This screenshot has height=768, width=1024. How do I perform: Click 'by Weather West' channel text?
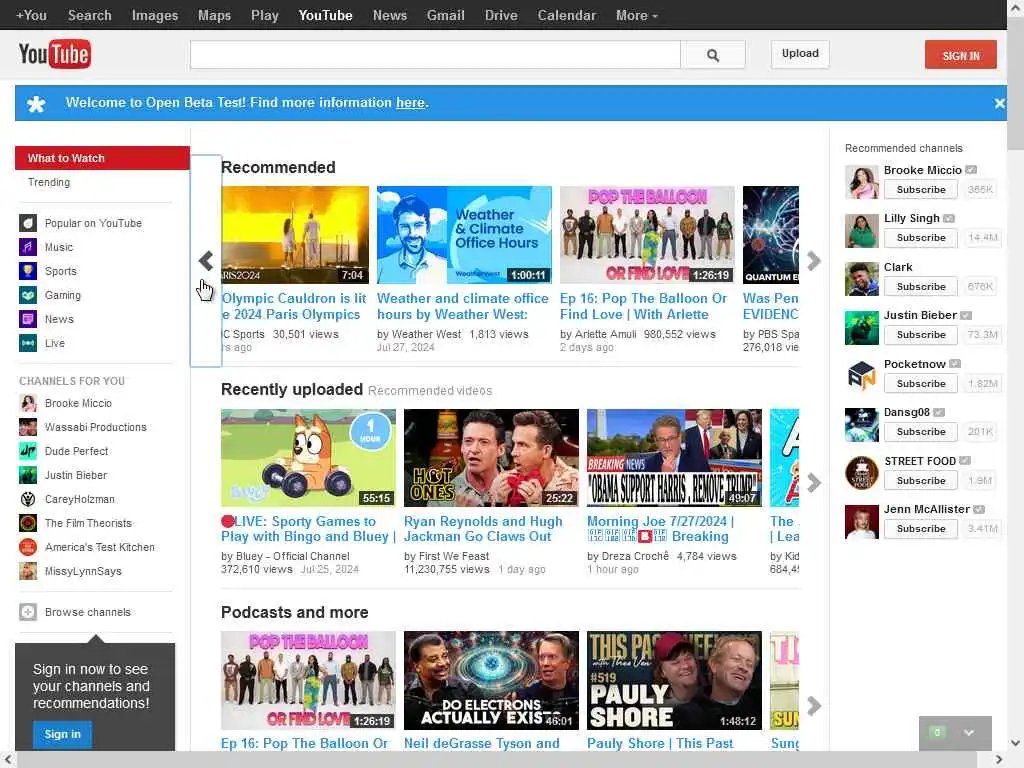419,334
